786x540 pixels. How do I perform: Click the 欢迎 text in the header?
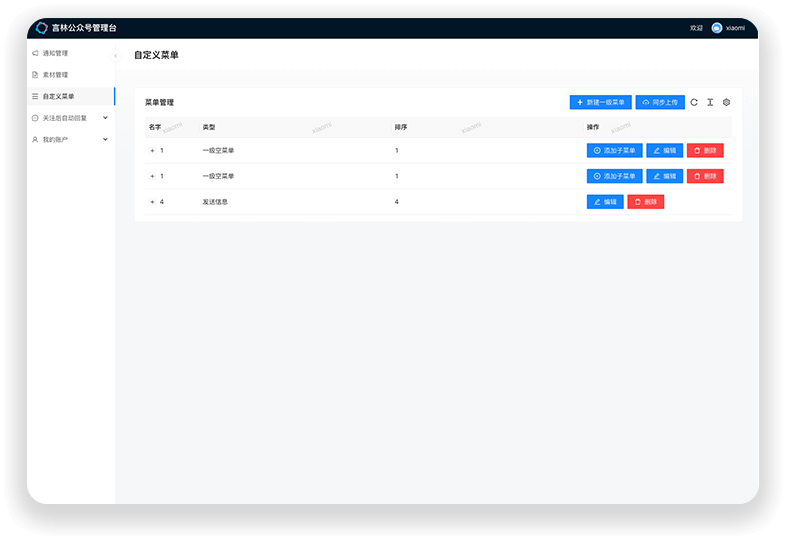[x=696, y=28]
